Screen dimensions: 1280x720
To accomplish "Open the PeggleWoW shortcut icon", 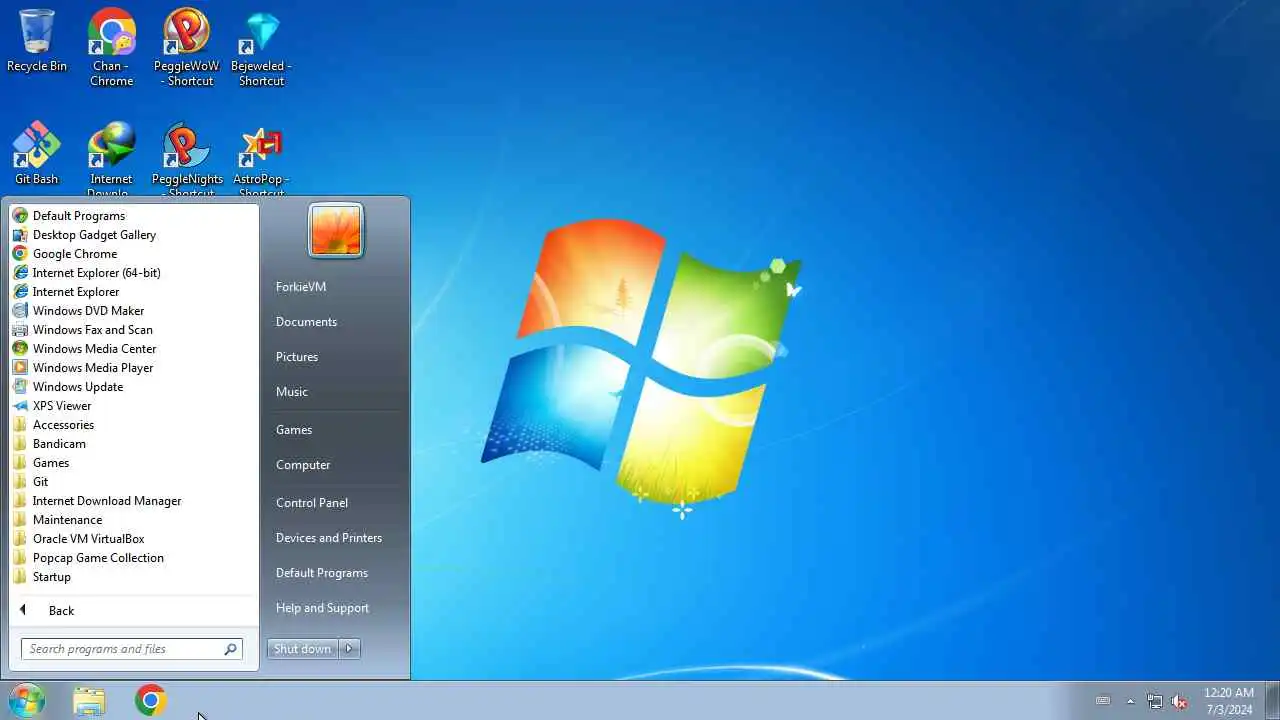I will [186, 47].
